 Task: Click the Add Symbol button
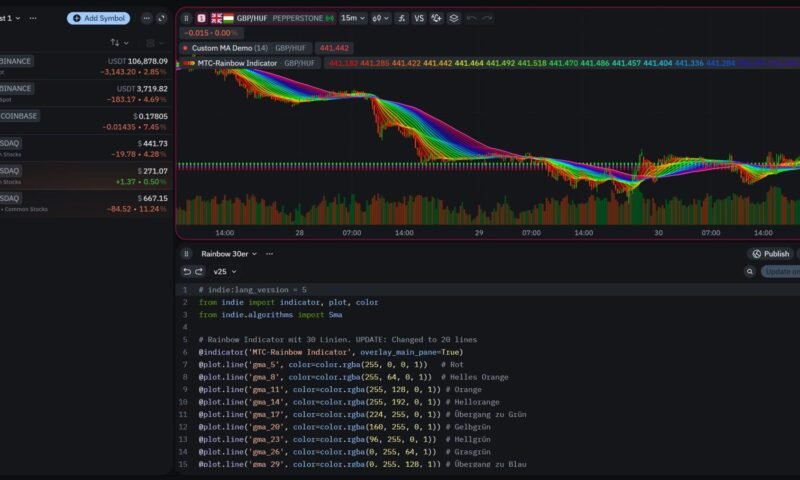(x=98, y=18)
